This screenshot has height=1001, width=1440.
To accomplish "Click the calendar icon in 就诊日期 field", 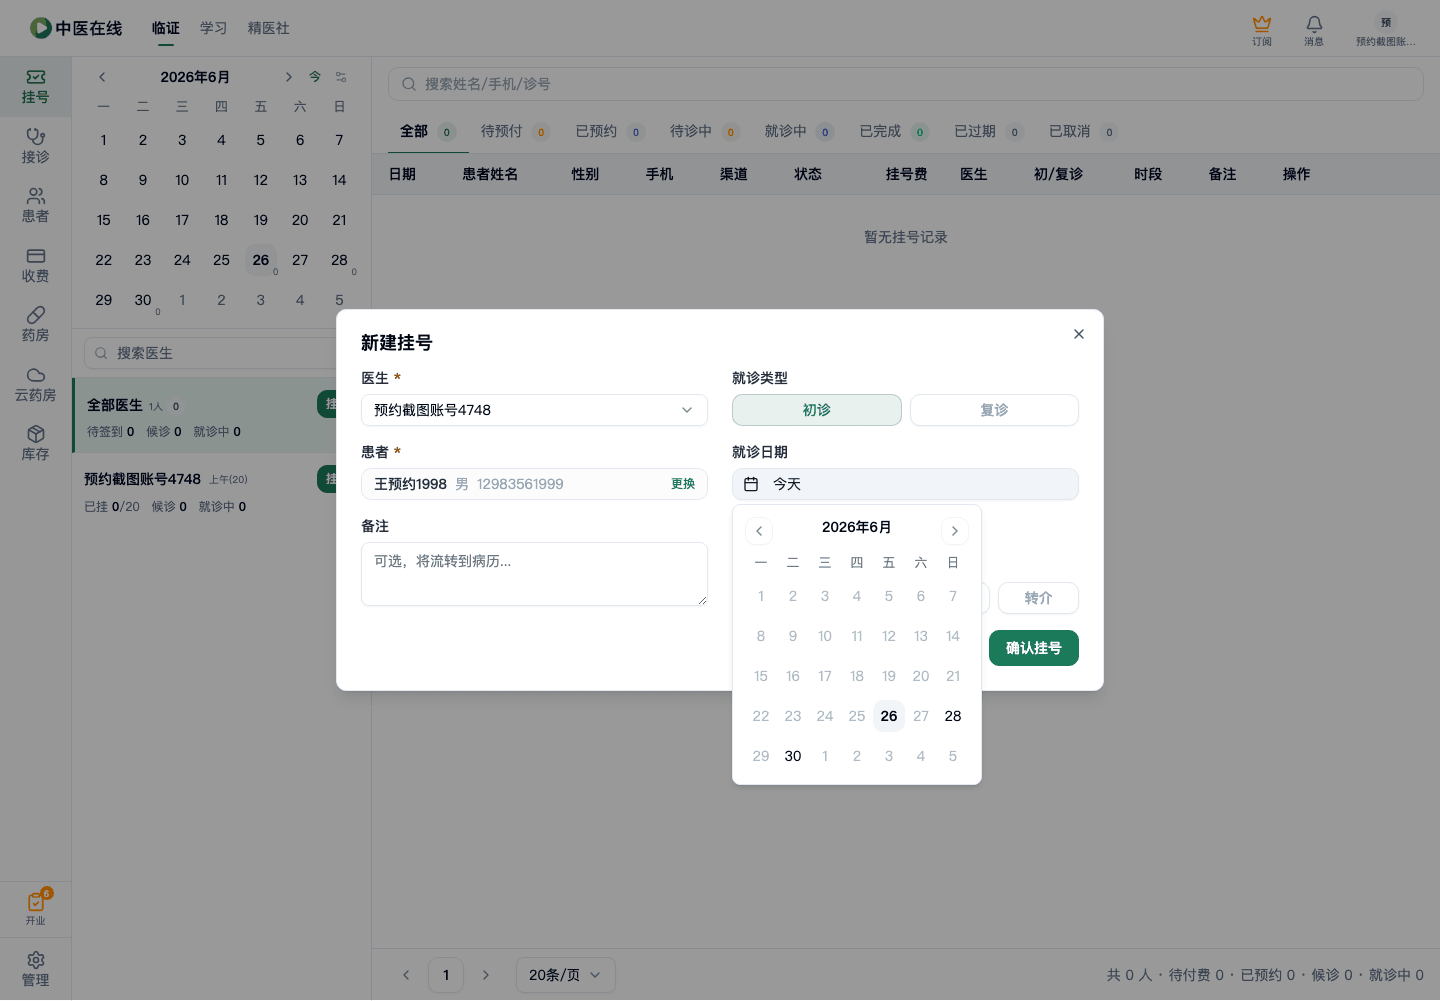I will (x=751, y=484).
